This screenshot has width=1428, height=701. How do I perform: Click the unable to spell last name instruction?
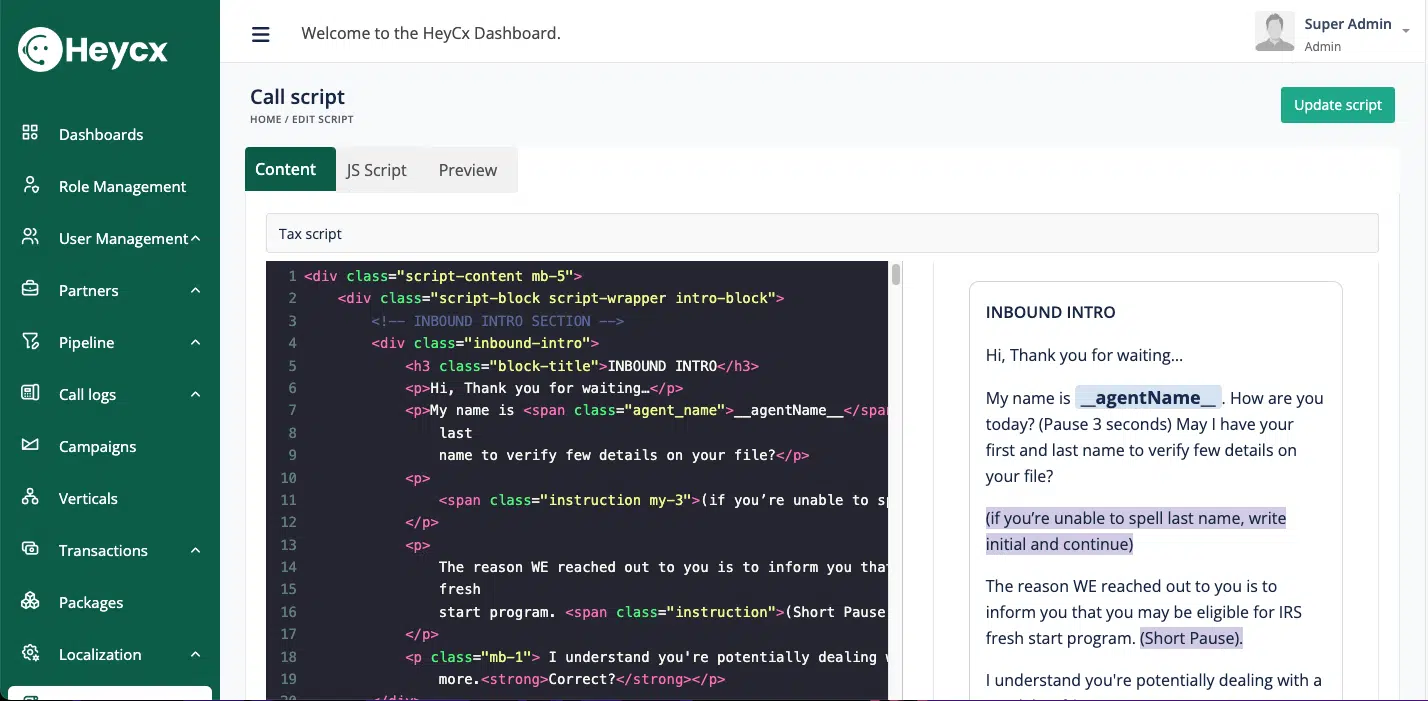click(1136, 531)
